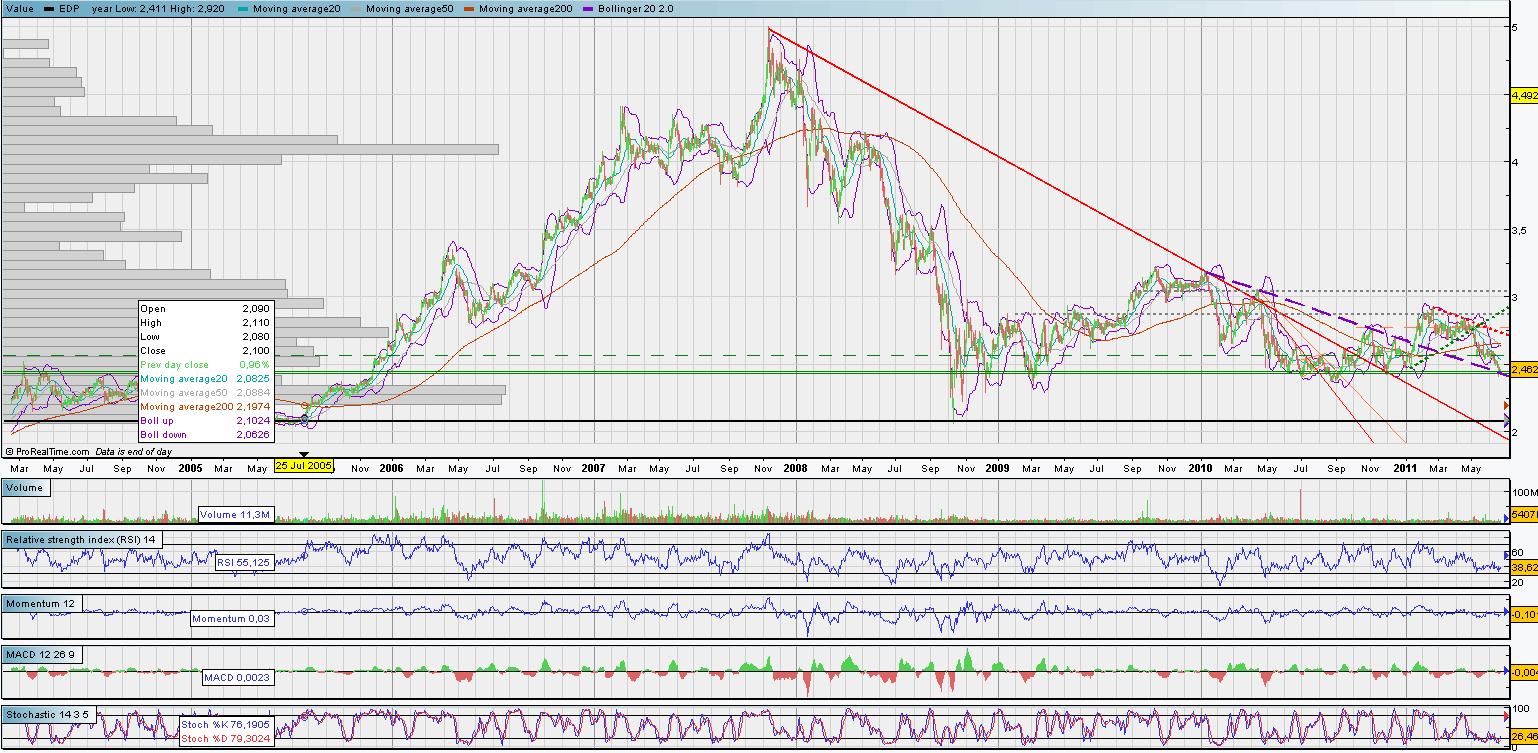Click Moving average200 2,1974 row in data box
Viewport: 1538px width, 753px height.
206,407
